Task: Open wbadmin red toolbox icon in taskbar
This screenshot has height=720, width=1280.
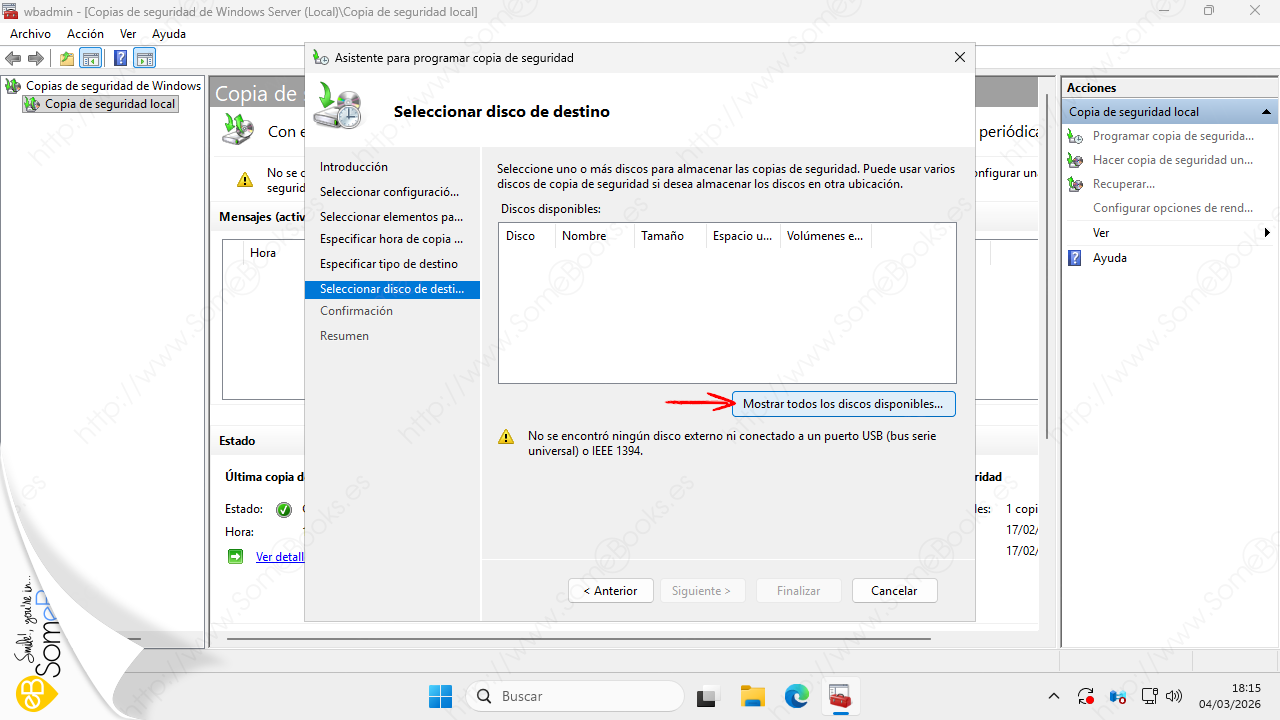Action: 840,696
